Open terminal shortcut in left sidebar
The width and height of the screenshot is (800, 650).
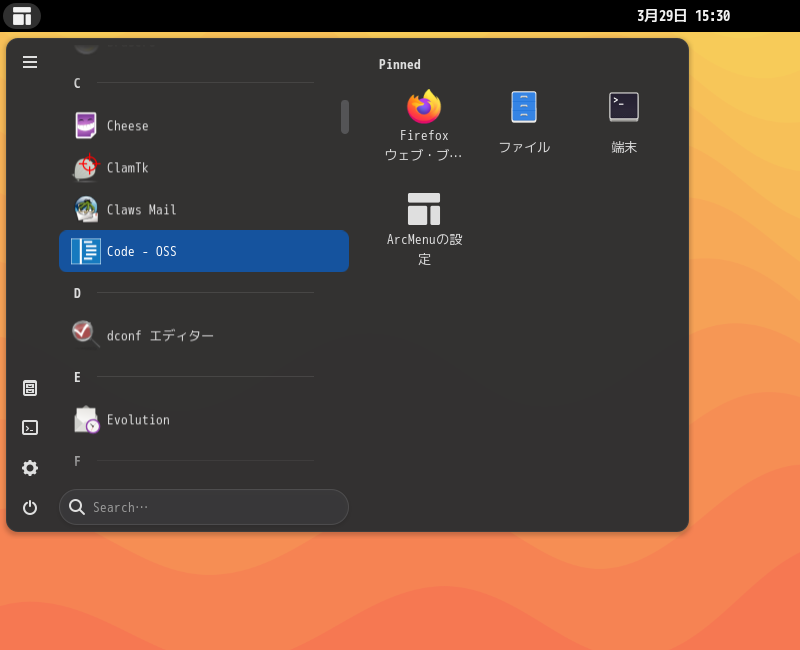point(30,428)
